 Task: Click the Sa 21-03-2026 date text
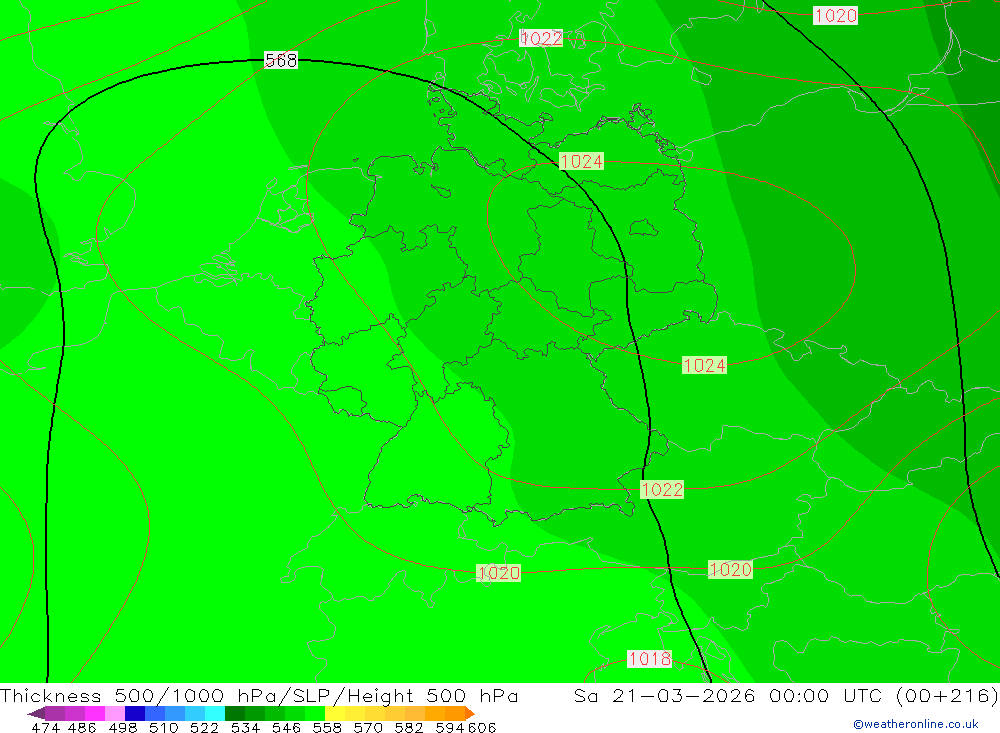pyautogui.click(x=664, y=695)
